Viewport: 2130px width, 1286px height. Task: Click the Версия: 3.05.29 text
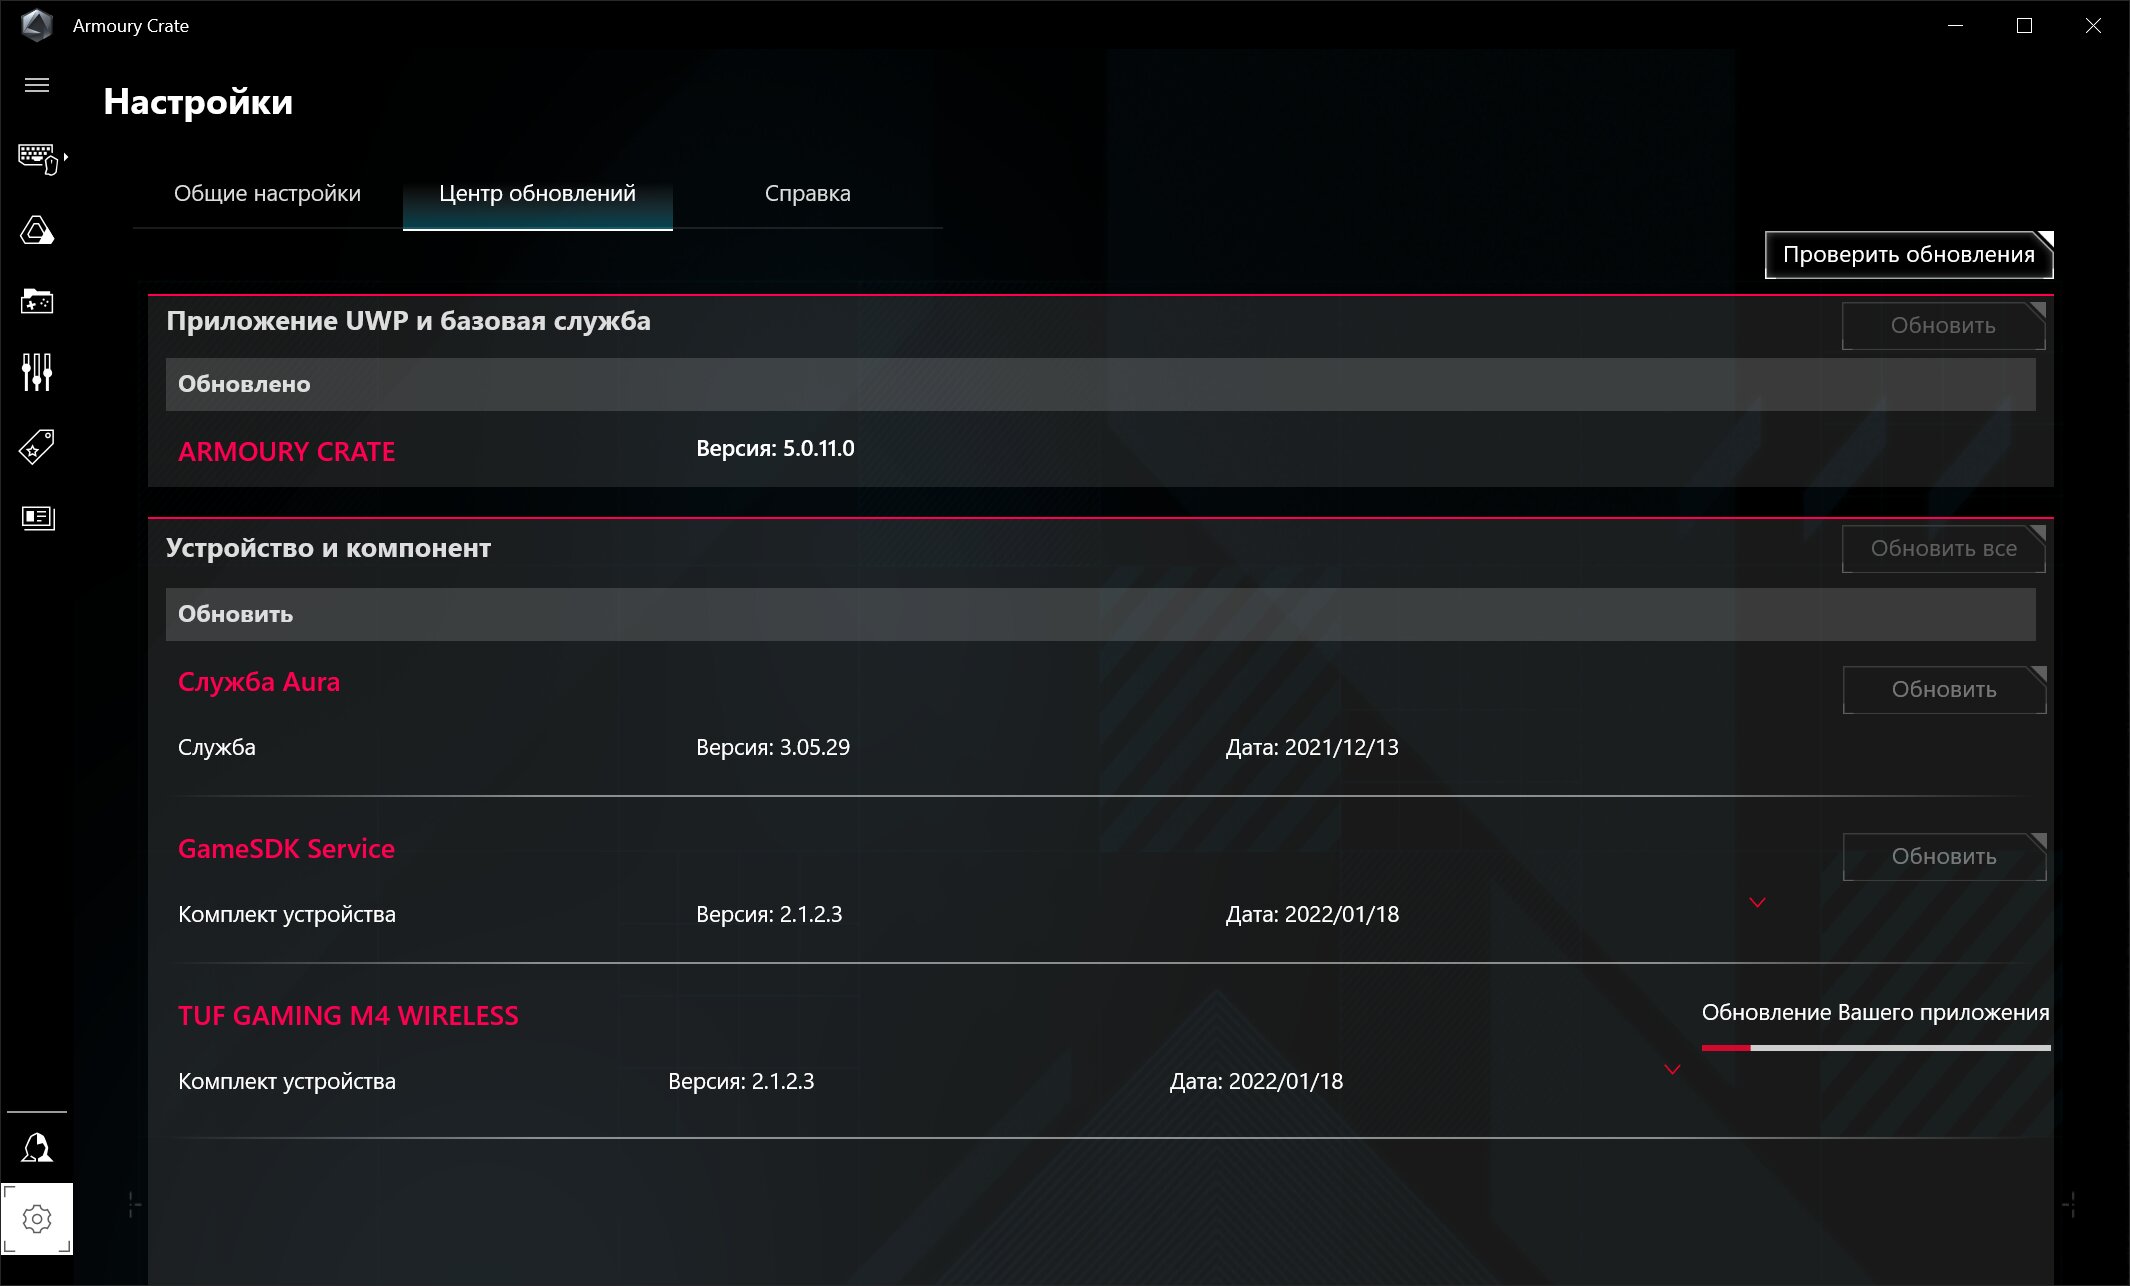773,747
